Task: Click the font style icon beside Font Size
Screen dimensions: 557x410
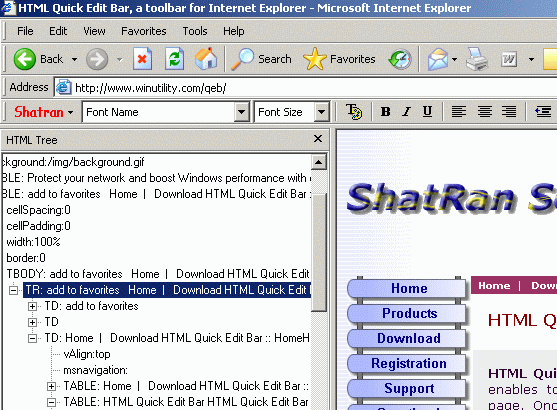Action: 354,112
